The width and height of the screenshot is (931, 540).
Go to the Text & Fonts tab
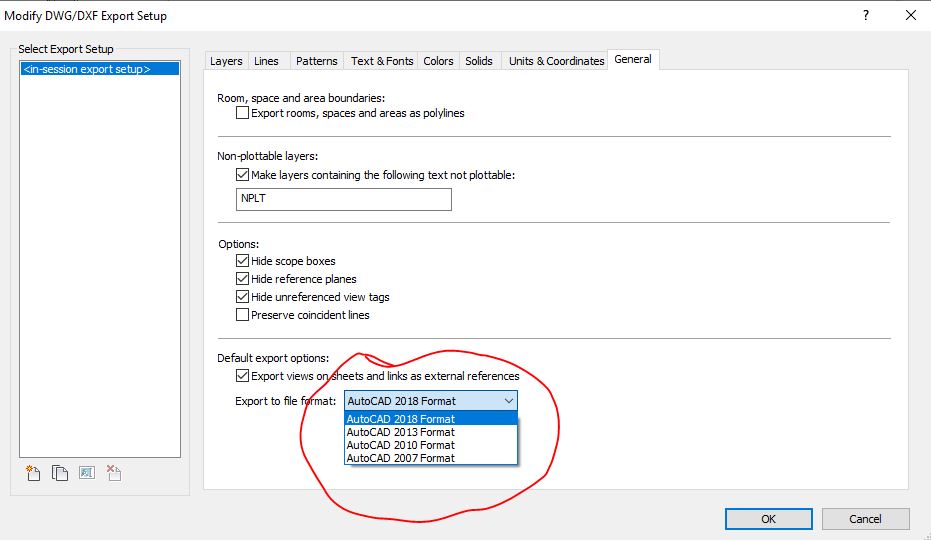pos(382,61)
